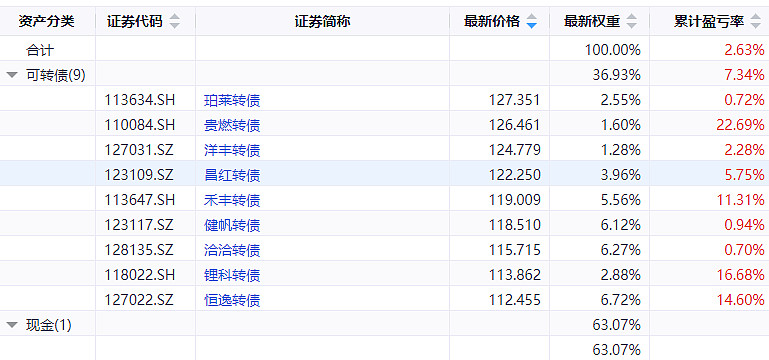Open 锂科转债 bond link
The height and width of the screenshot is (360, 769).
tap(232, 275)
